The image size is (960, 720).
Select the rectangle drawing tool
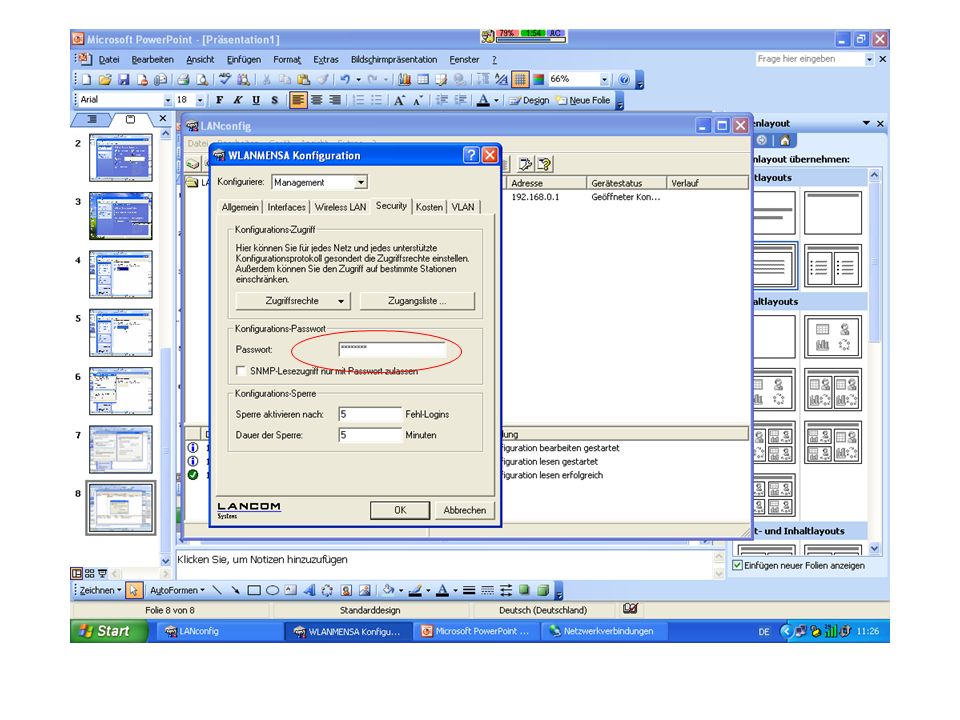[x=253, y=590]
